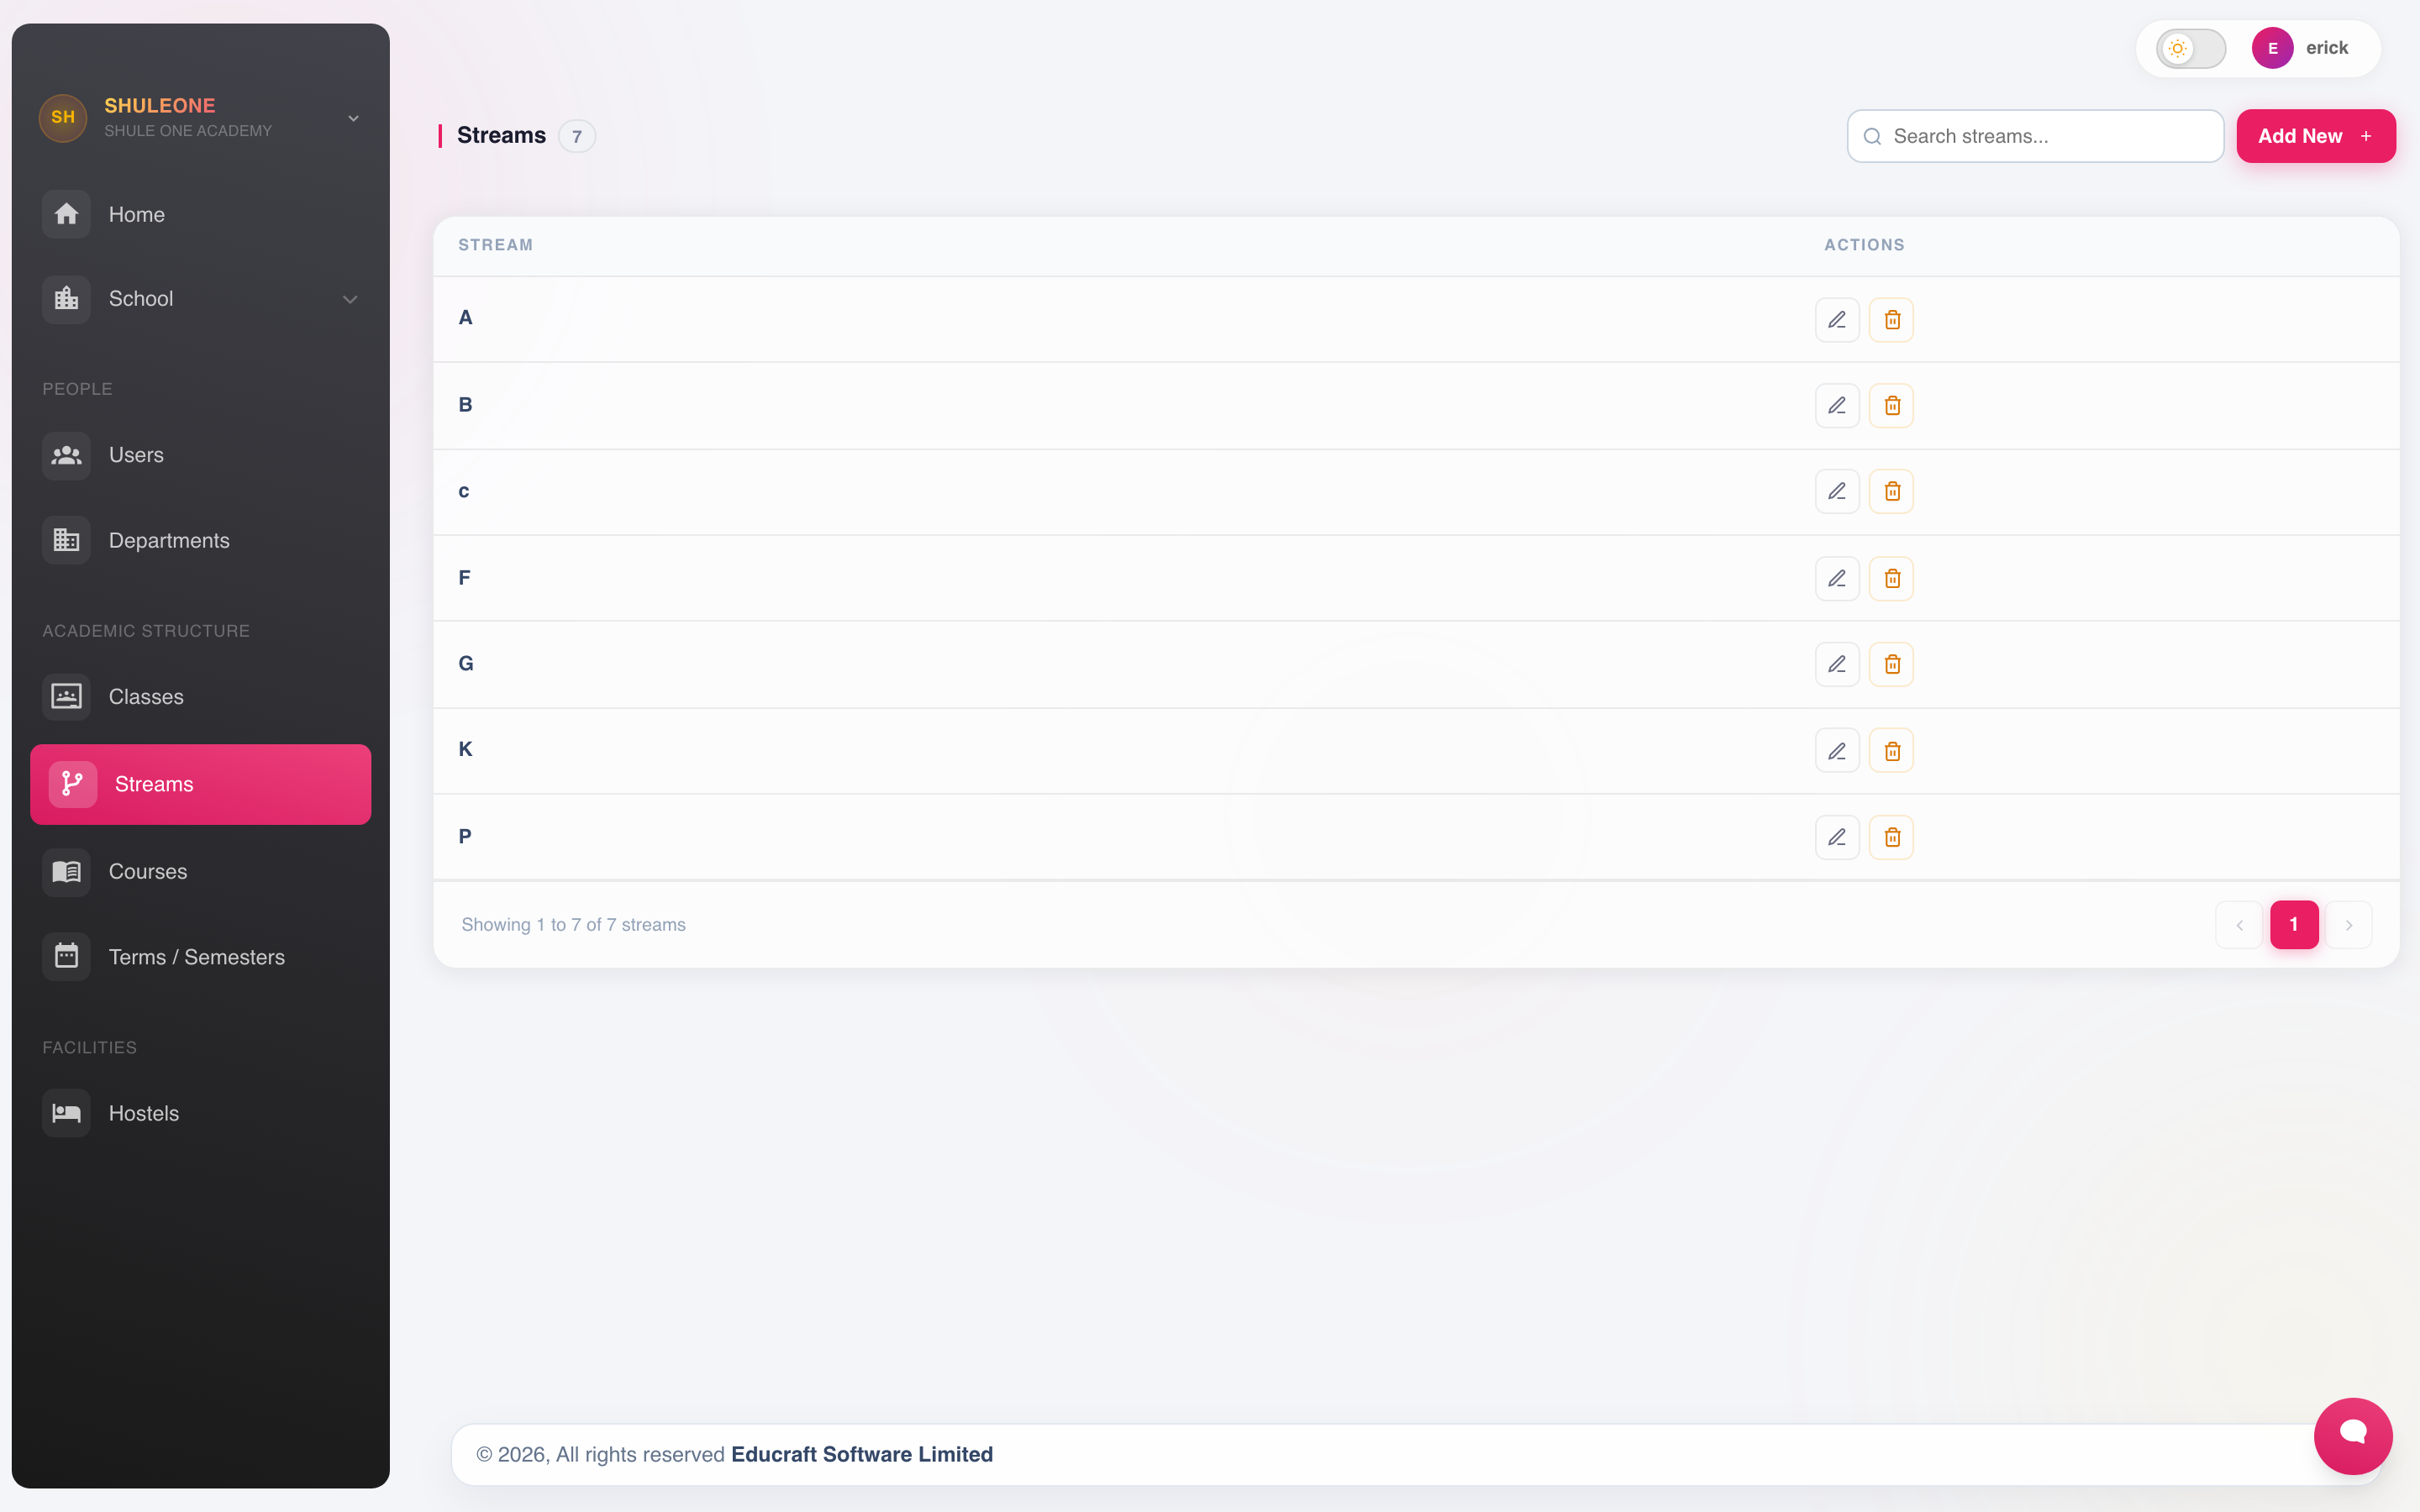Edit stream c with pencil icon
This screenshot has width=2420, height=1512.
pyautogui.click(x=1837, y=492)
